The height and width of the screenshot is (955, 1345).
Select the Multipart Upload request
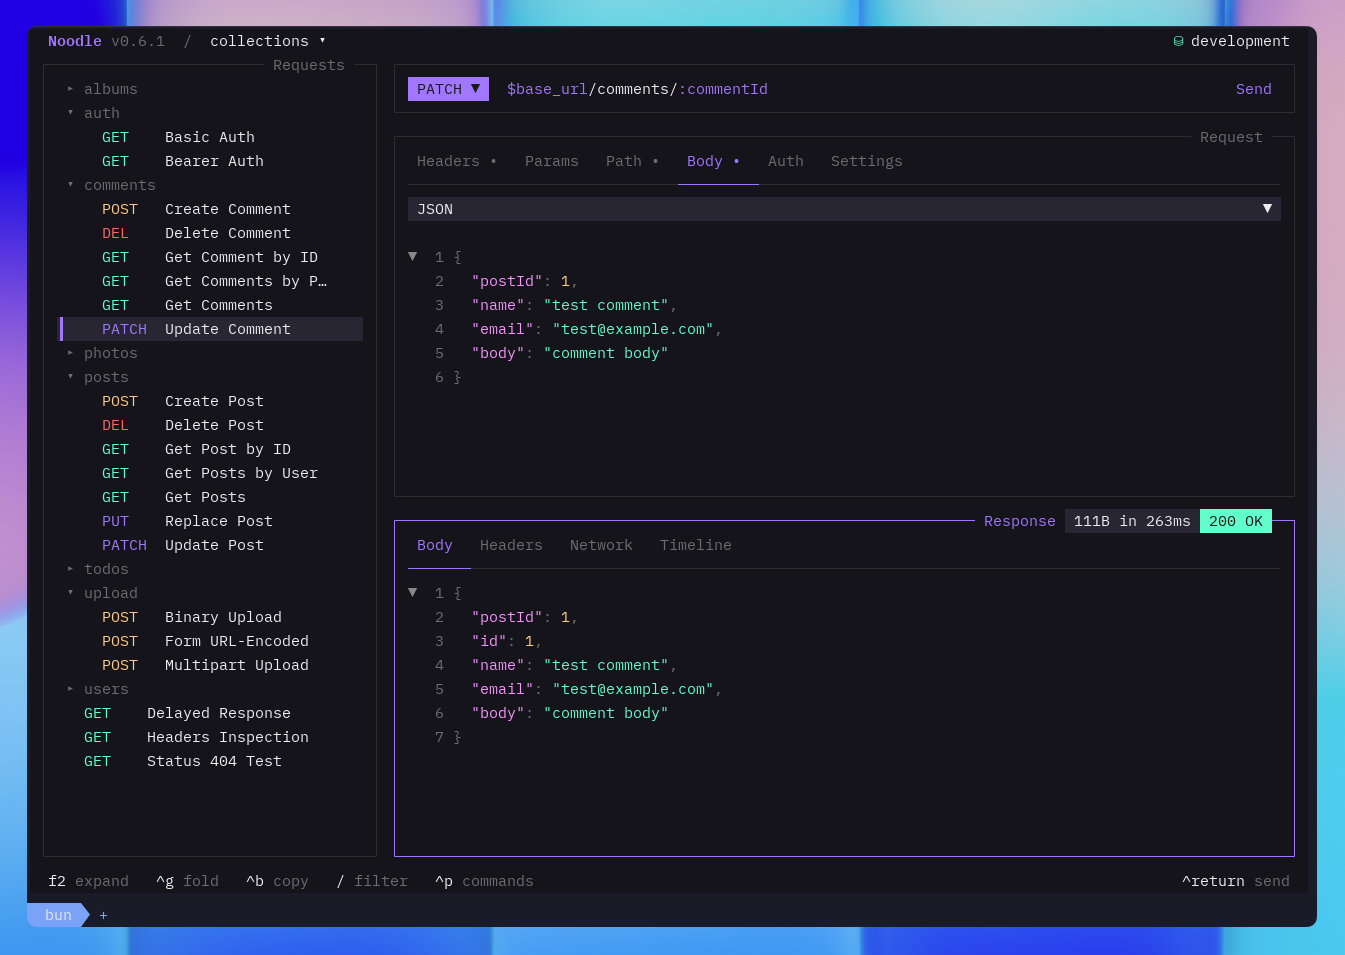click(x=212, y=665)
